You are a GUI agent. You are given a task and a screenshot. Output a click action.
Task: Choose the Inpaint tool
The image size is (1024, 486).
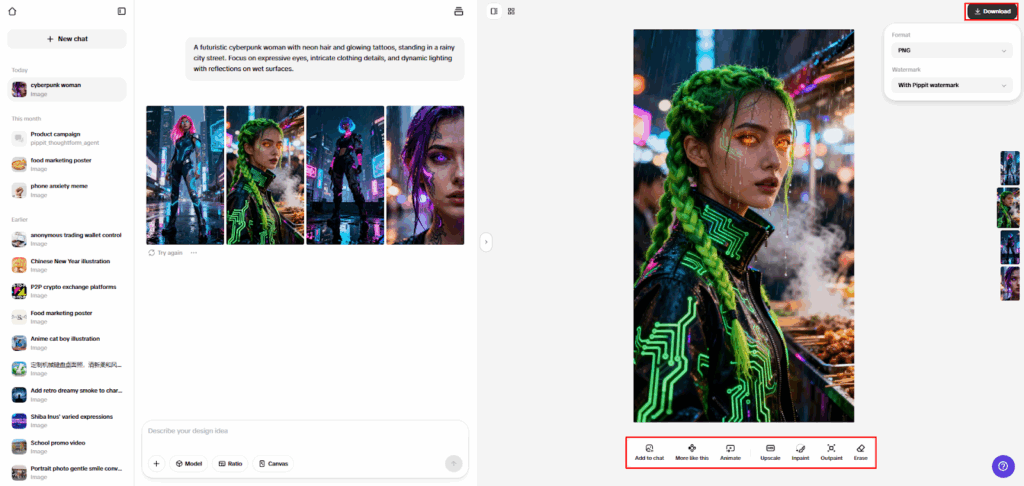800,451
